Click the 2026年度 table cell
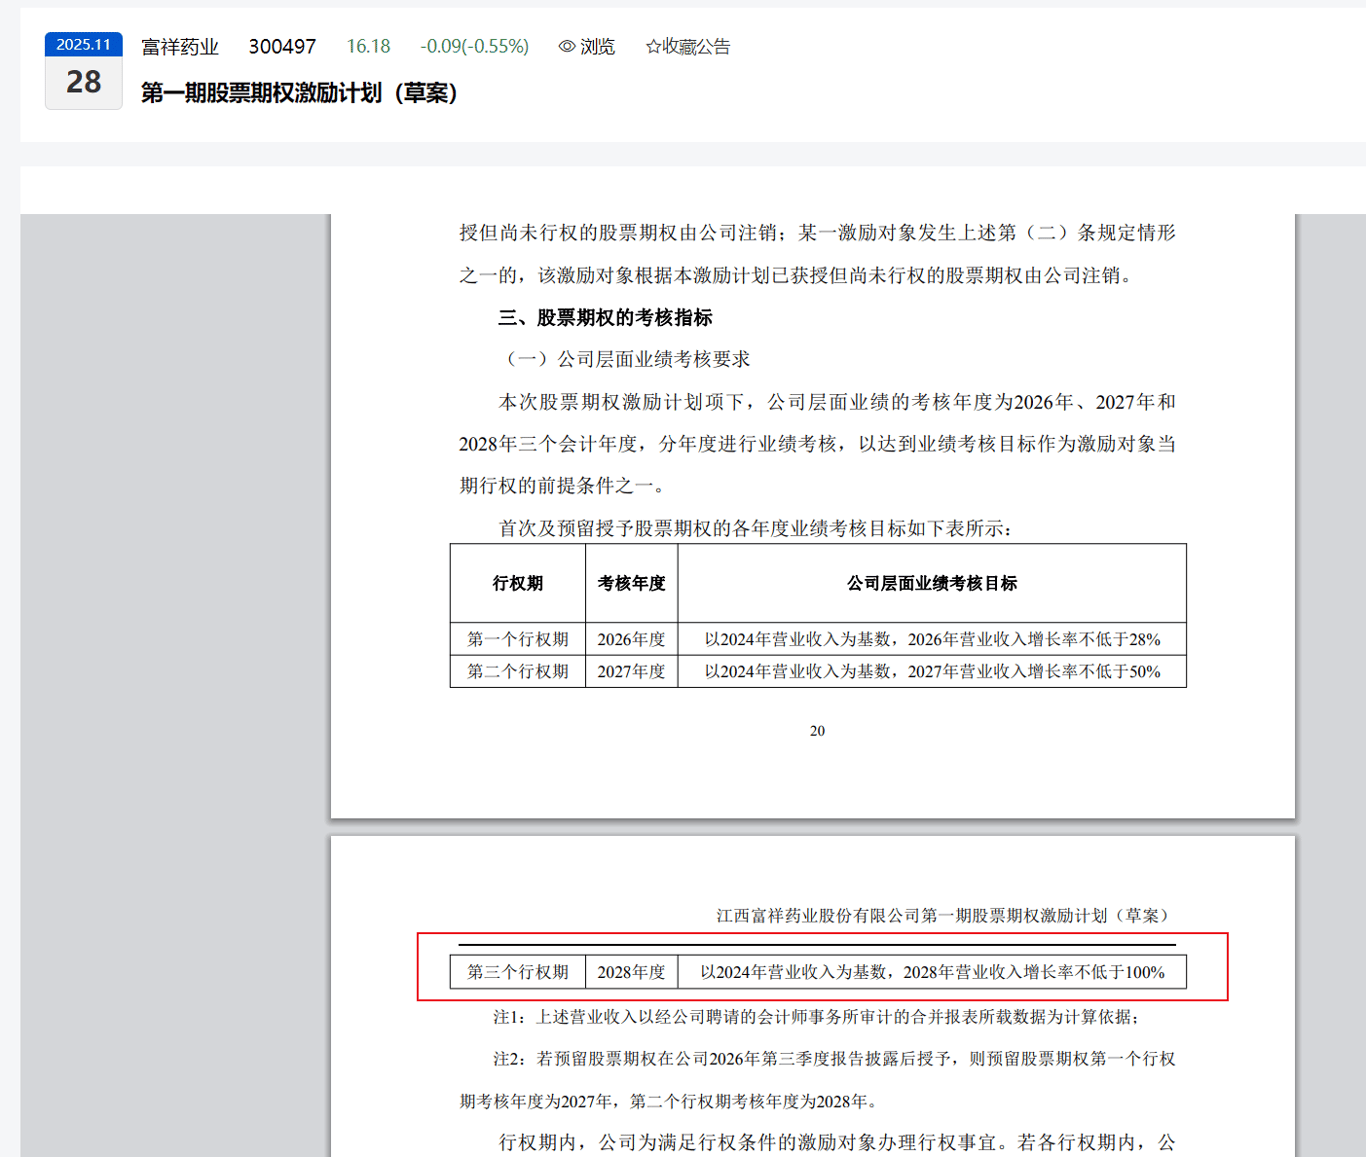The width and height of the screenshot is (1366, 1157). click(631, 639)
